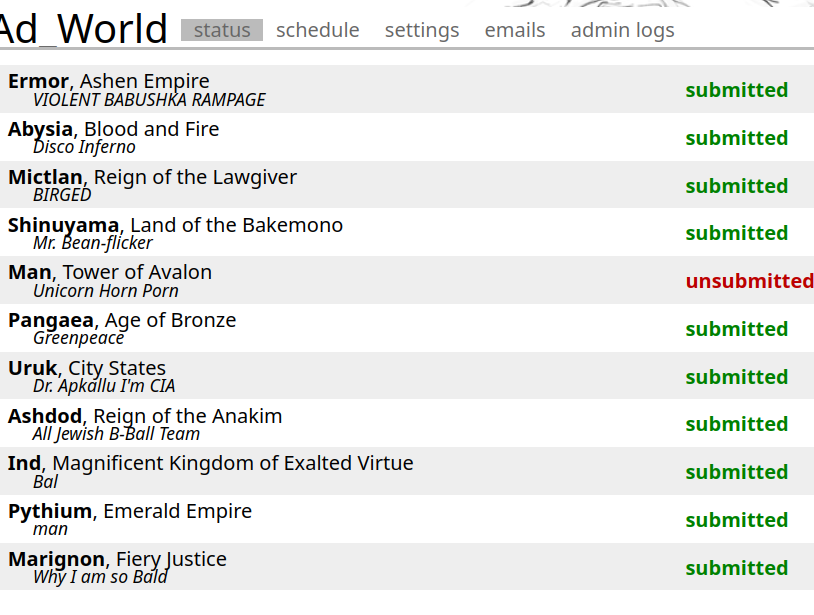Click the BIRGED pretender name
814x615 pixels.
pos(62,195)
